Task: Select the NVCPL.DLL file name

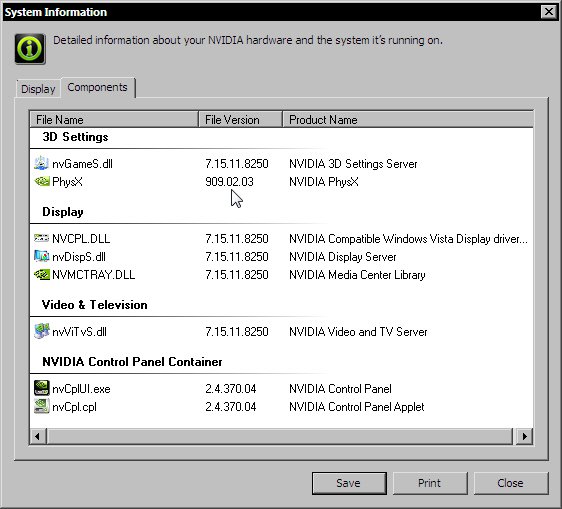Action: [x=81, y=239]
